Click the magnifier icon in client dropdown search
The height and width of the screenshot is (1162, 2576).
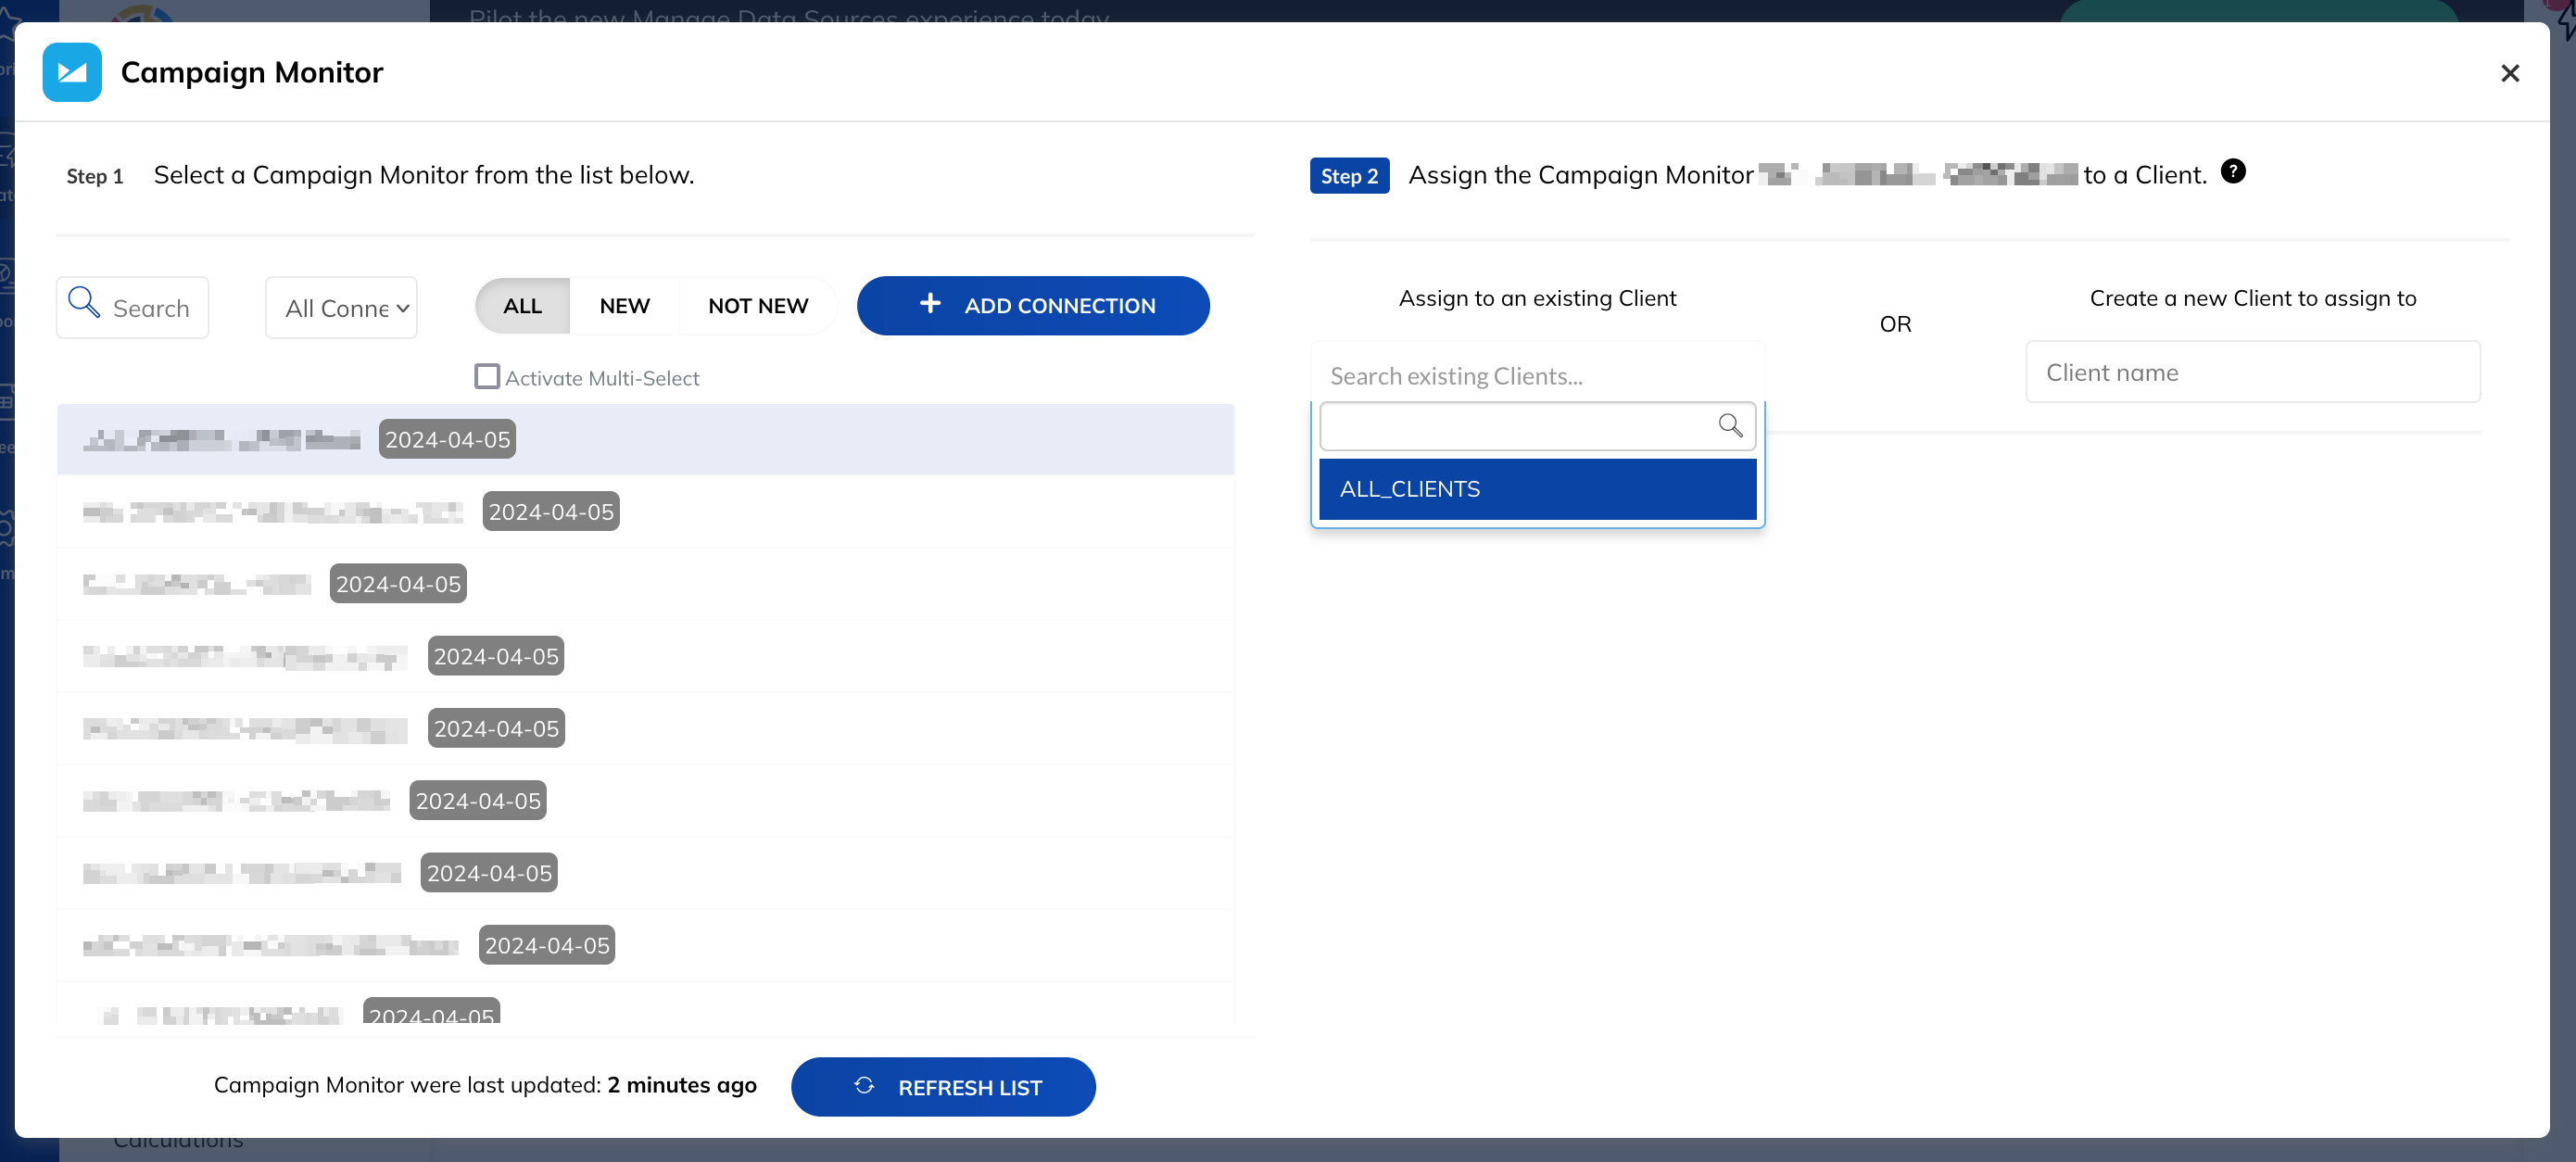[x=1730, y=426]
